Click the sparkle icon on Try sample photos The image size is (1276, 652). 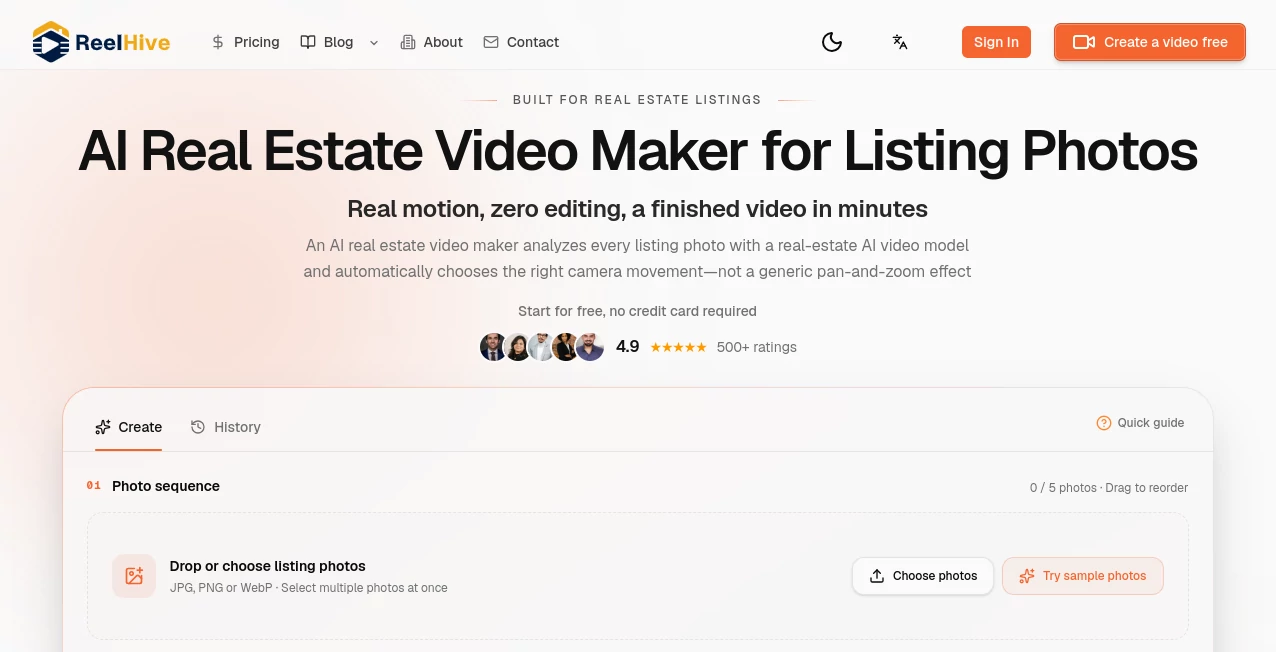point(1027,576)
